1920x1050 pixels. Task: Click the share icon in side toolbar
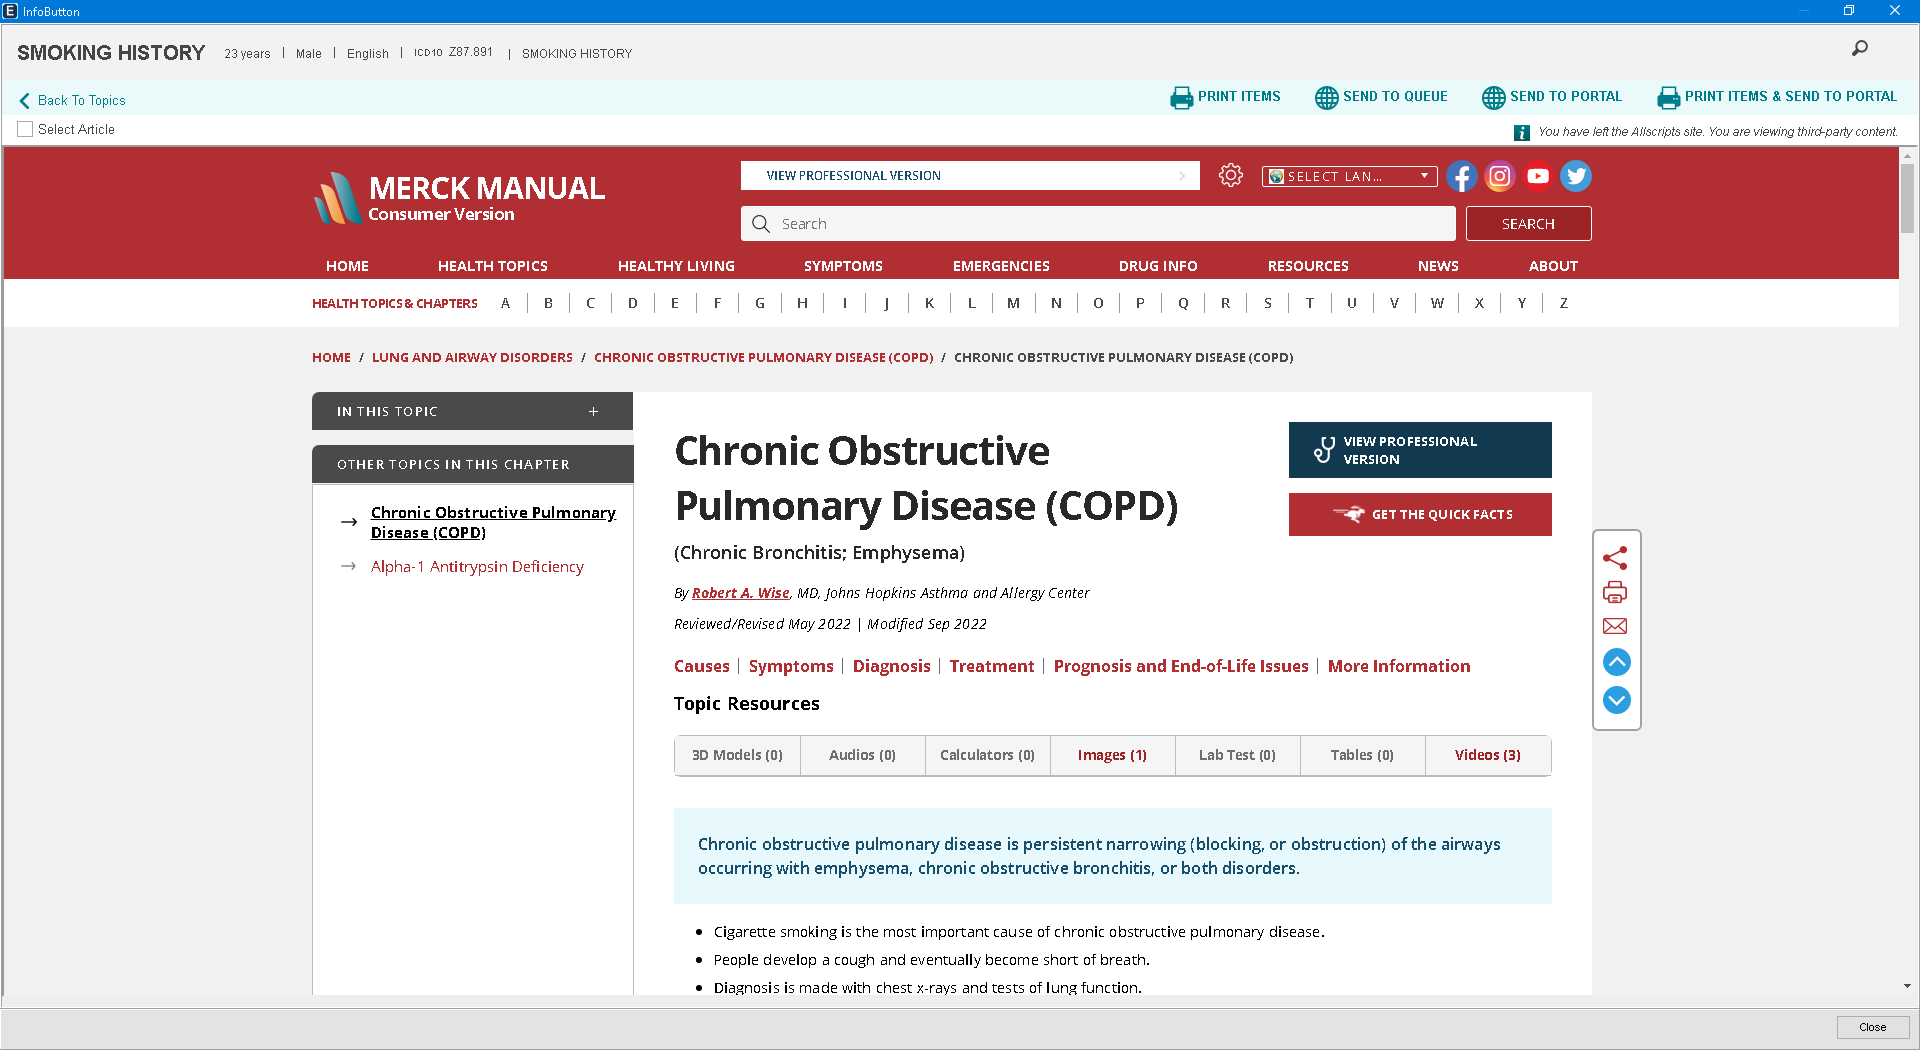(x=1615, y=558)
